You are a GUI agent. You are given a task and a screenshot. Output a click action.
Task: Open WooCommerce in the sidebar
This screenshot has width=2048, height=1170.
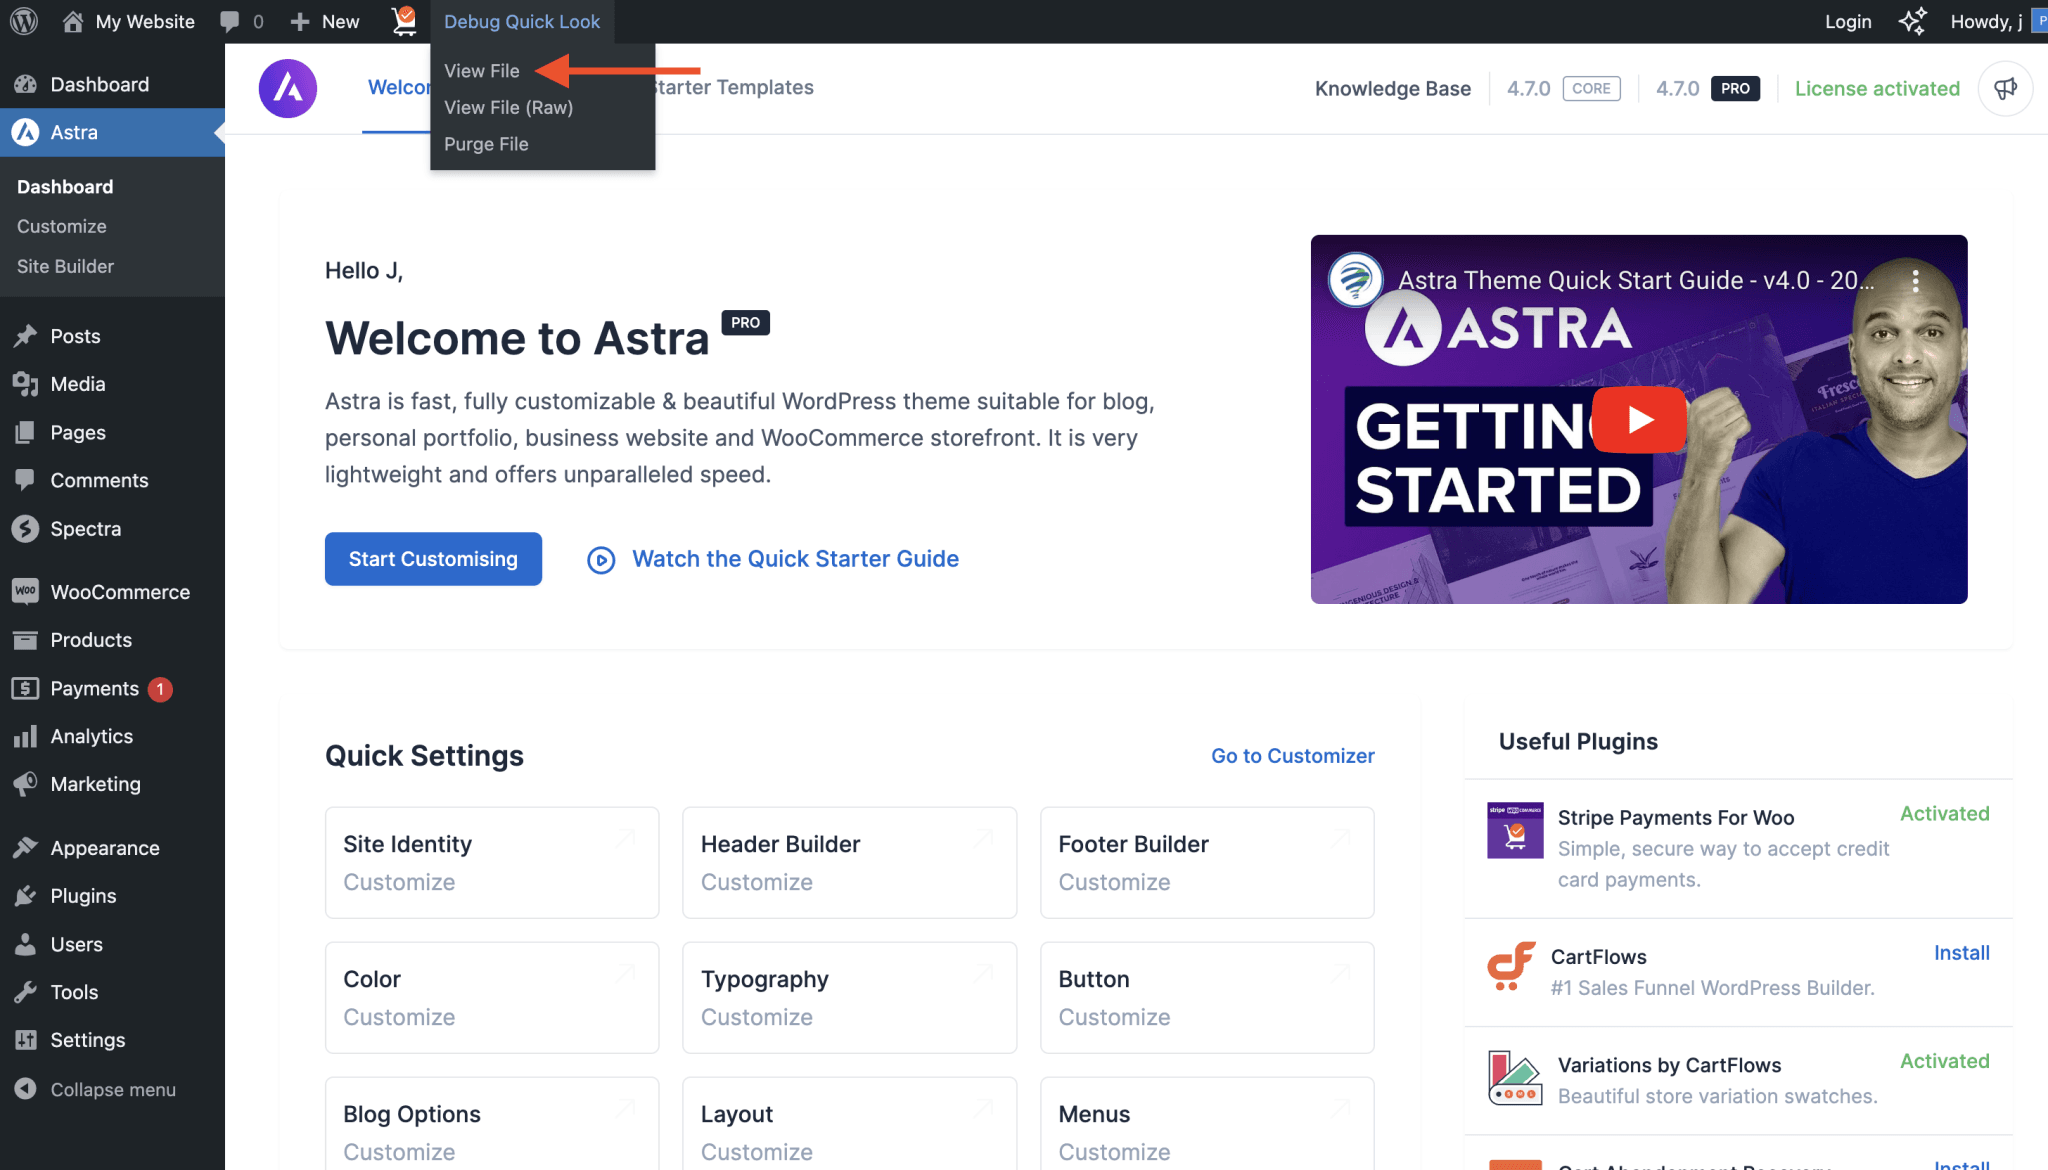click(119, 592)
